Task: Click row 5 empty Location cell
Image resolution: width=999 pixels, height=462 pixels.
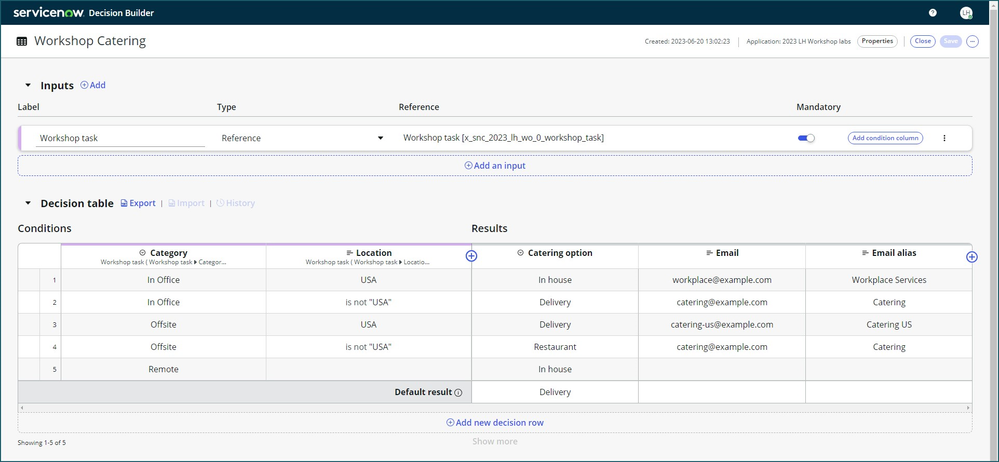Action: pyautogui.click(x=369, y=369)
